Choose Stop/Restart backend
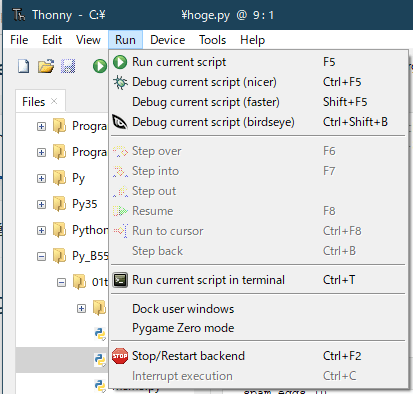The height and width of the screenshot is (394, 413). tap(259, 356)
